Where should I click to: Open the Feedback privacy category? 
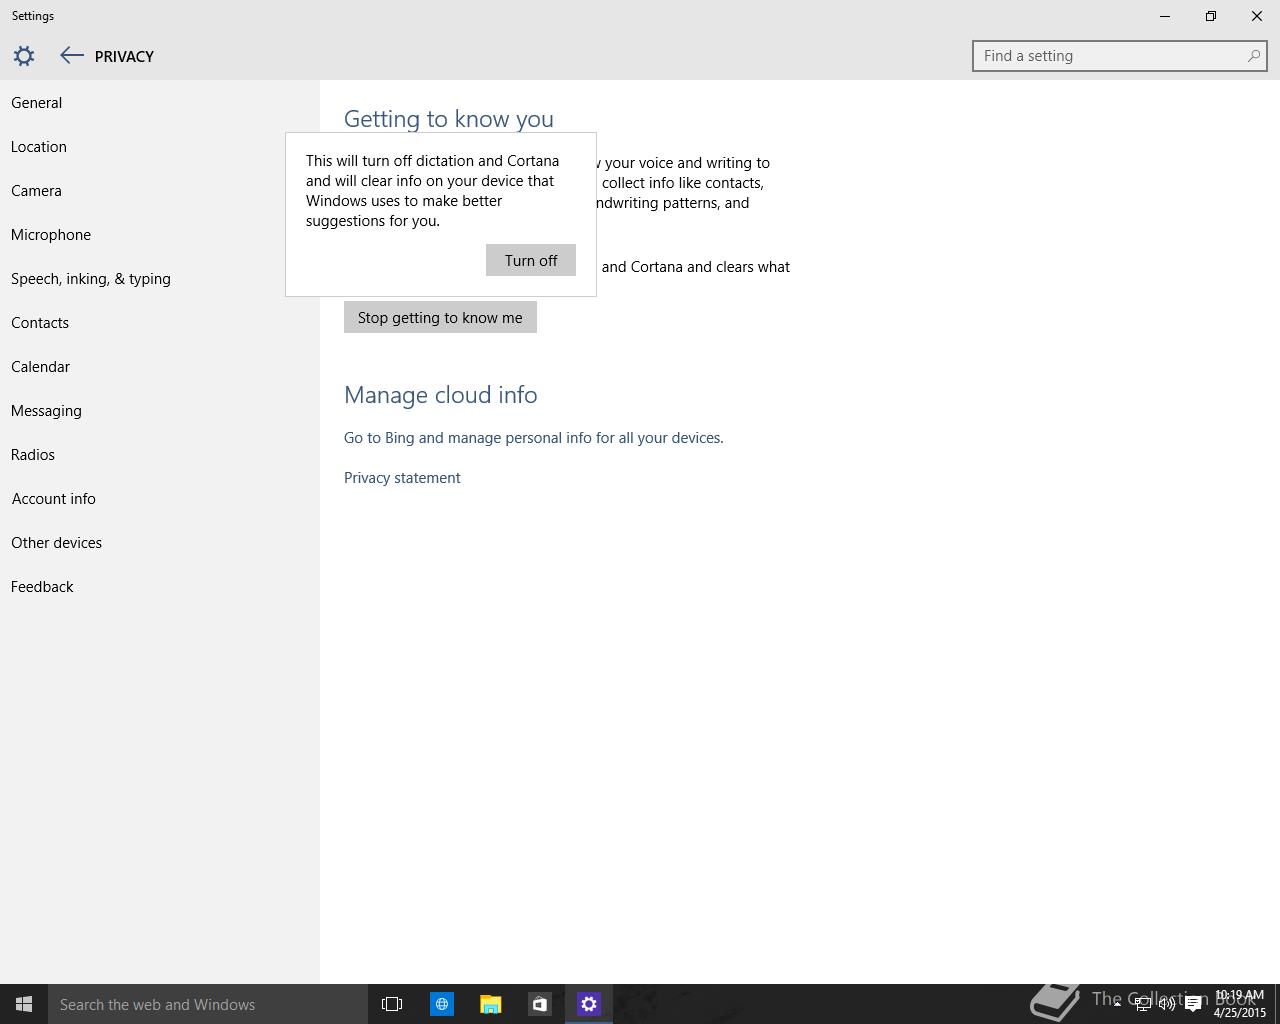(x=160, y=587)
